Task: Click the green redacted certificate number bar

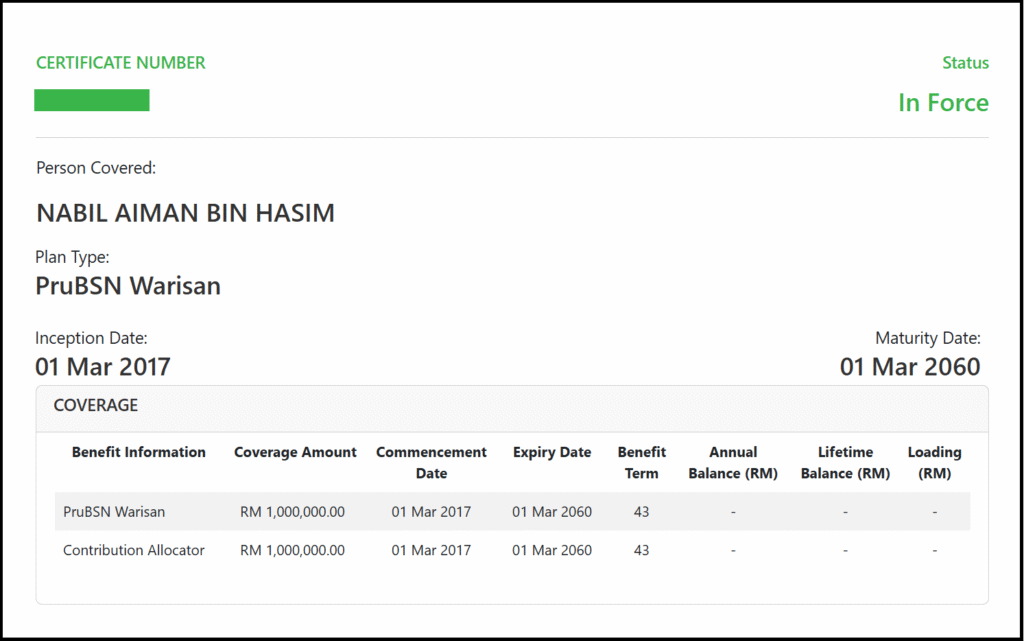Action: click(x=91, y=100)
